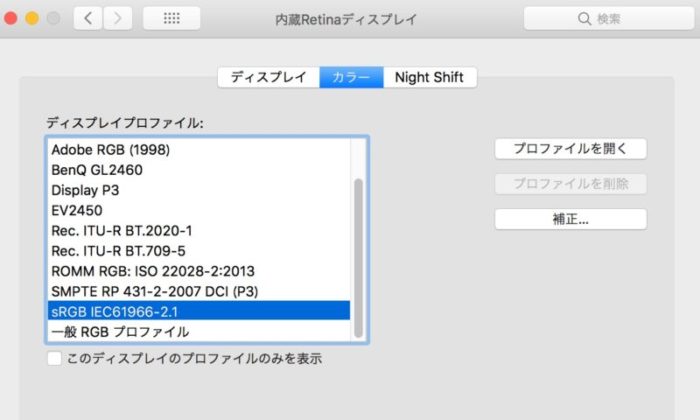Screen dimensions: 700x420
Task: Go forward with the right arrow button
Action: coord(117,18)
